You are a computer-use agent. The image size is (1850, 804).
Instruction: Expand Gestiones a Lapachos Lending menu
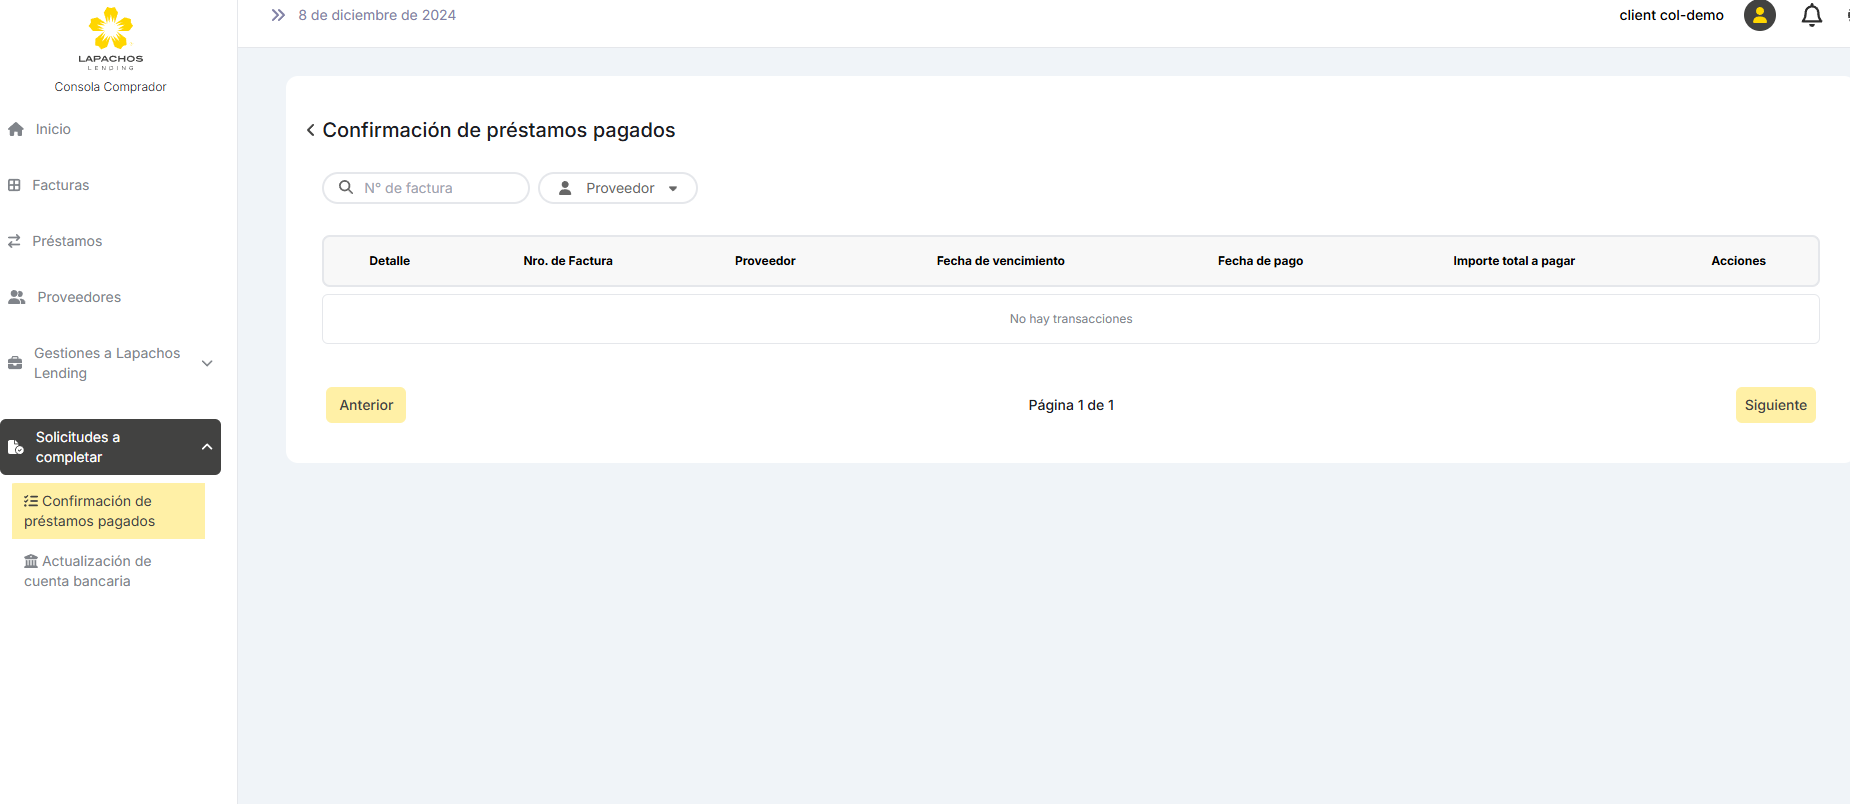pyautogui.click(x=207, y=363)
